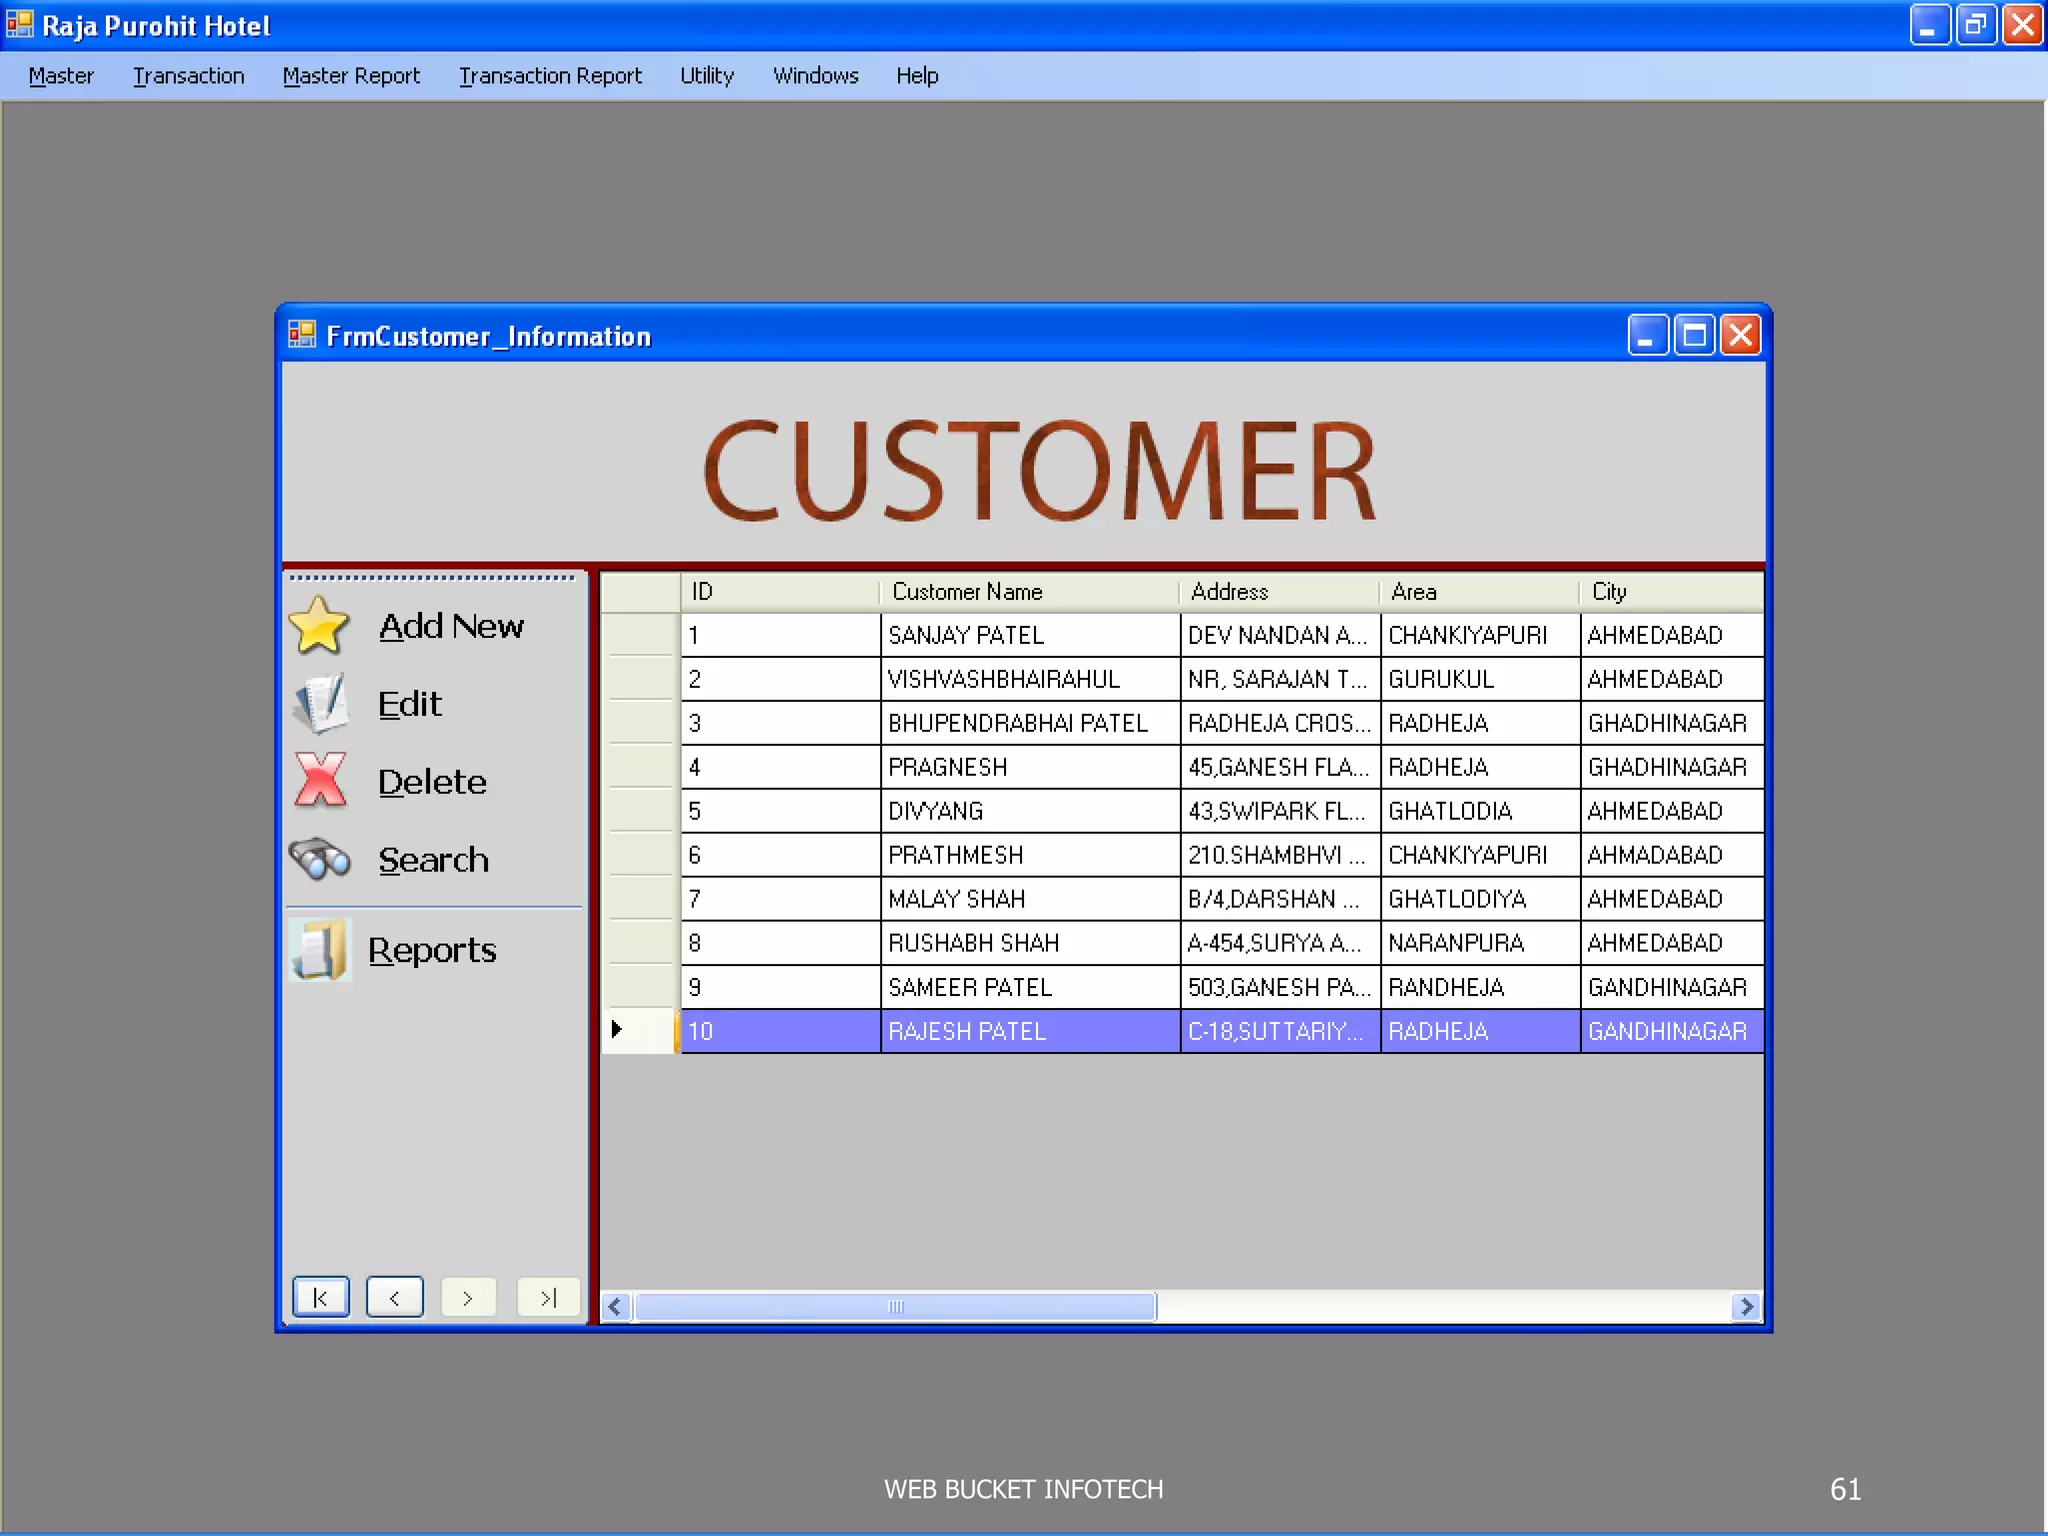
Task: Minimize the FrmCustomer_Information window
Action: pos(1648,335)
